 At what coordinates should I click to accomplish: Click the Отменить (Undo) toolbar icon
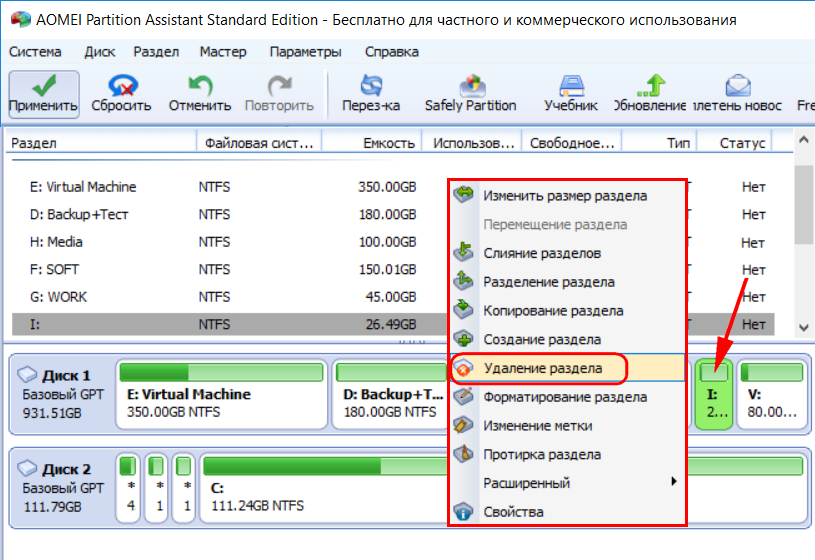200,92
